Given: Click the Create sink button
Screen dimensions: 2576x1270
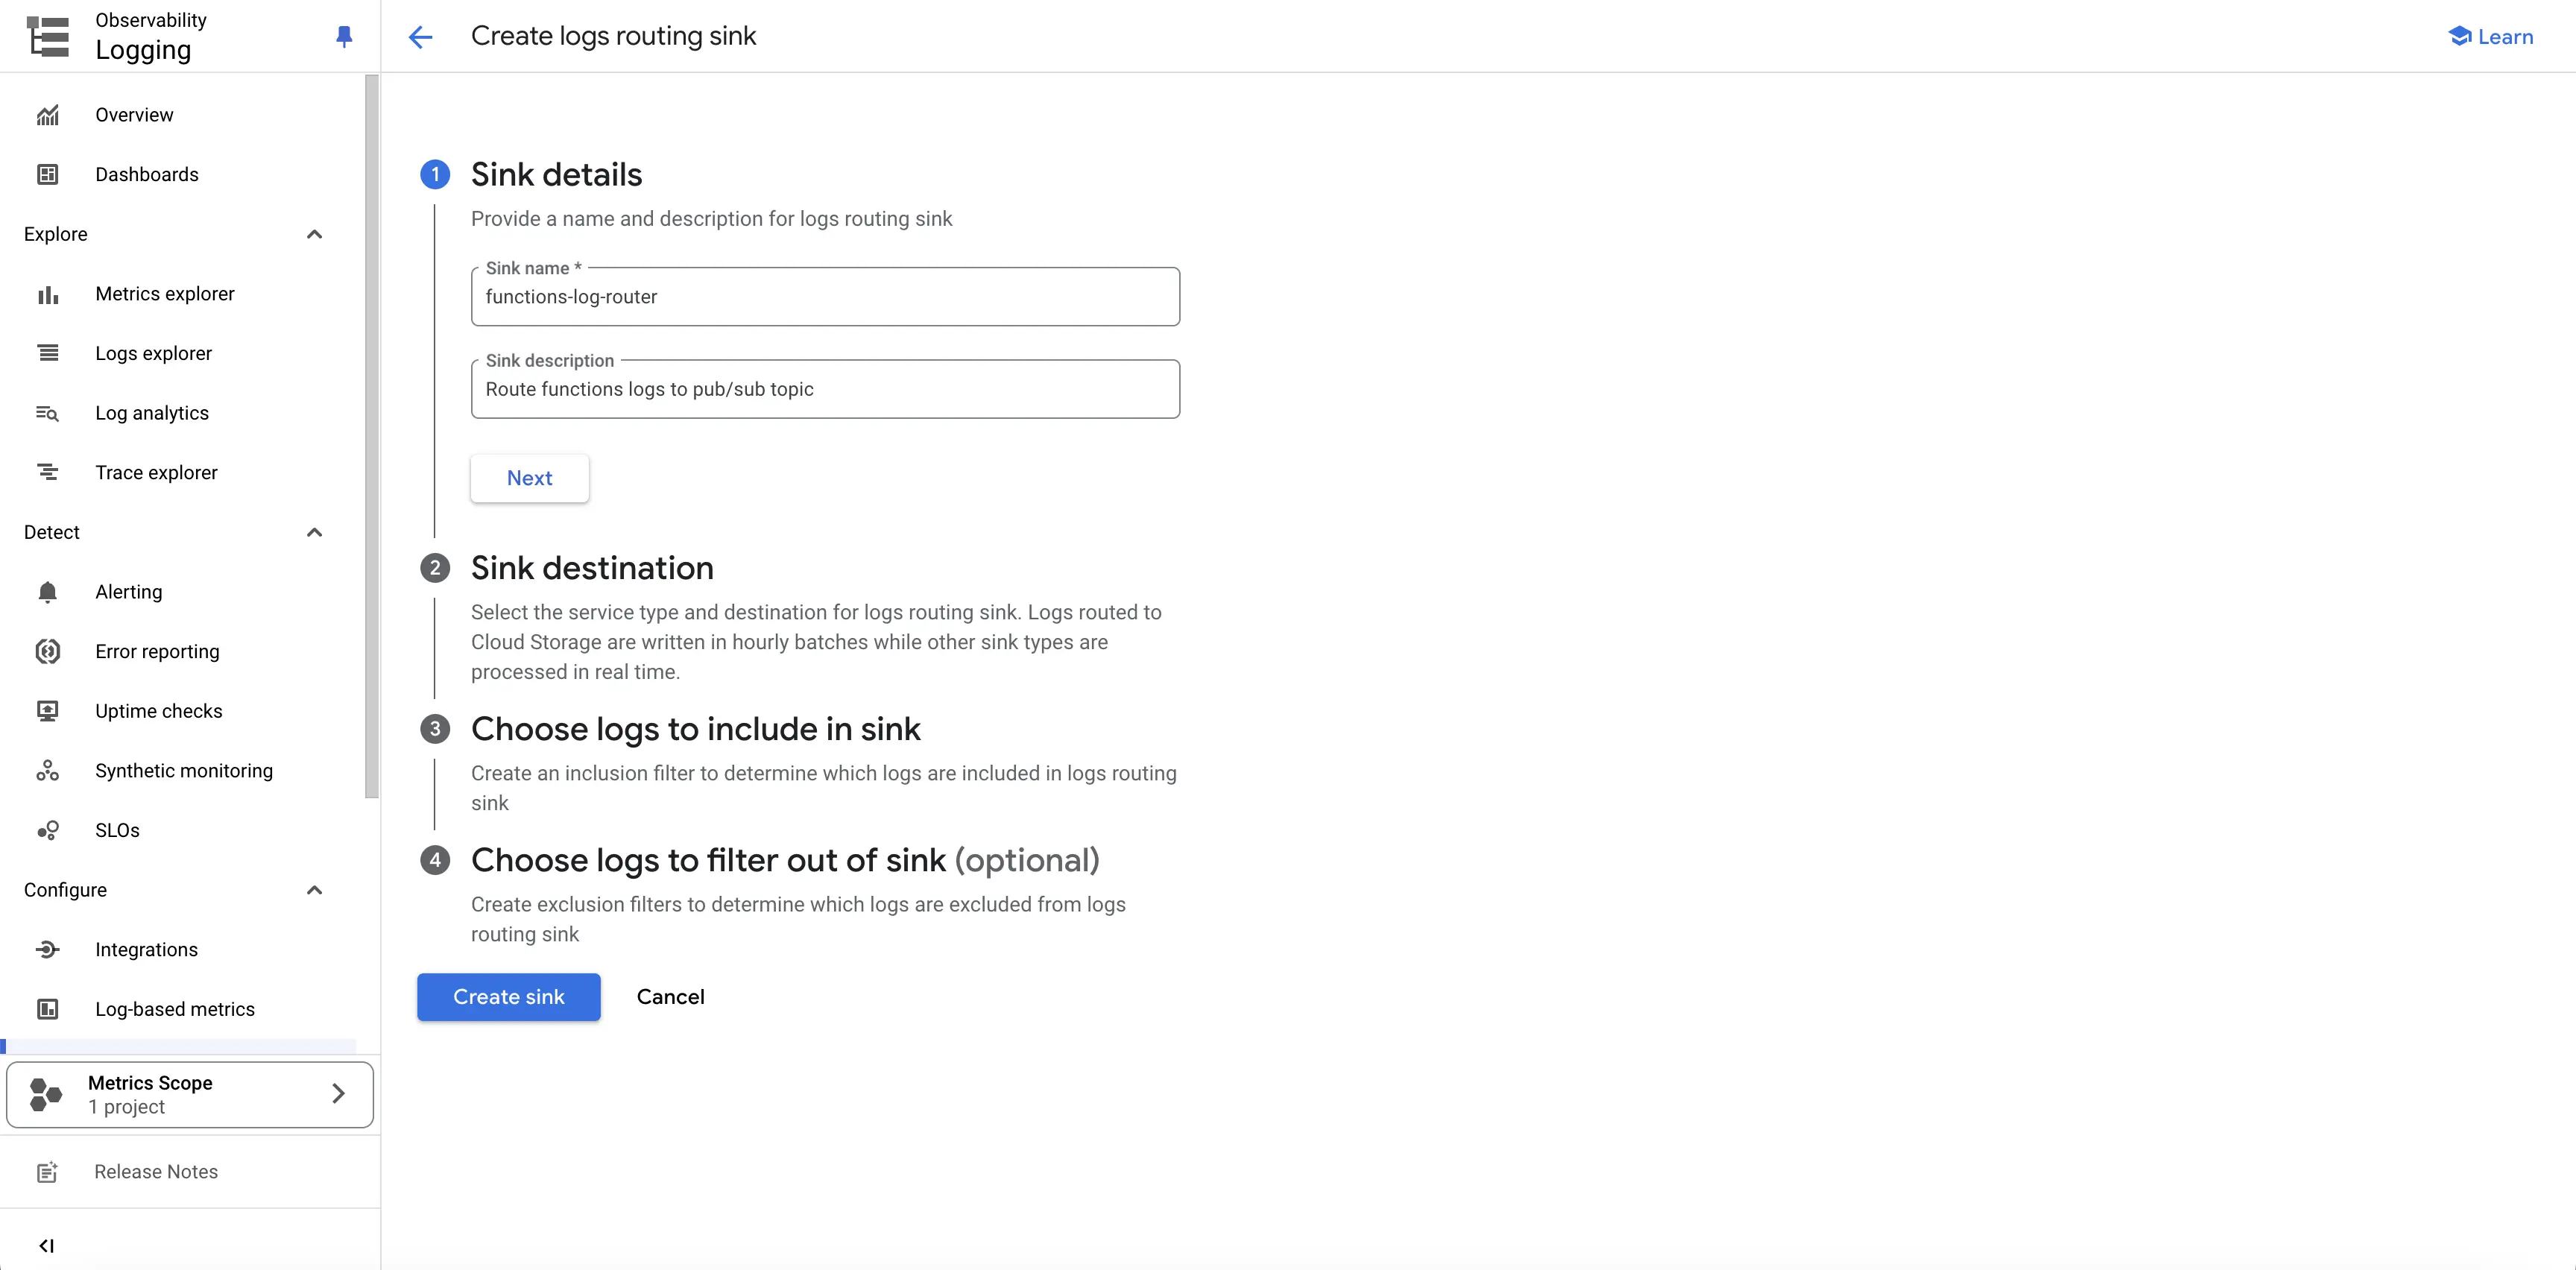Looking at the screenshot, I should coord(509,997).
